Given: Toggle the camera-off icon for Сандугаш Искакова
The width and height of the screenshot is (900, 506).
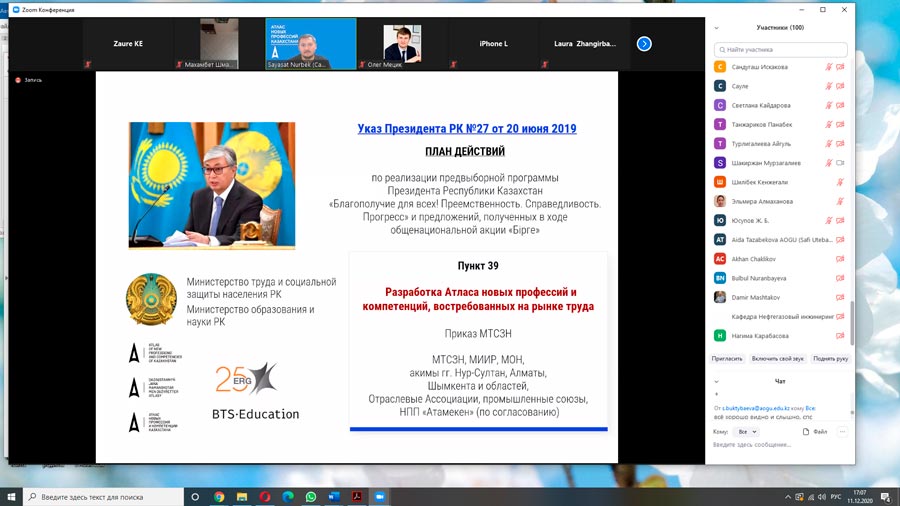Looking at the screenshot, I should [840, 67].
